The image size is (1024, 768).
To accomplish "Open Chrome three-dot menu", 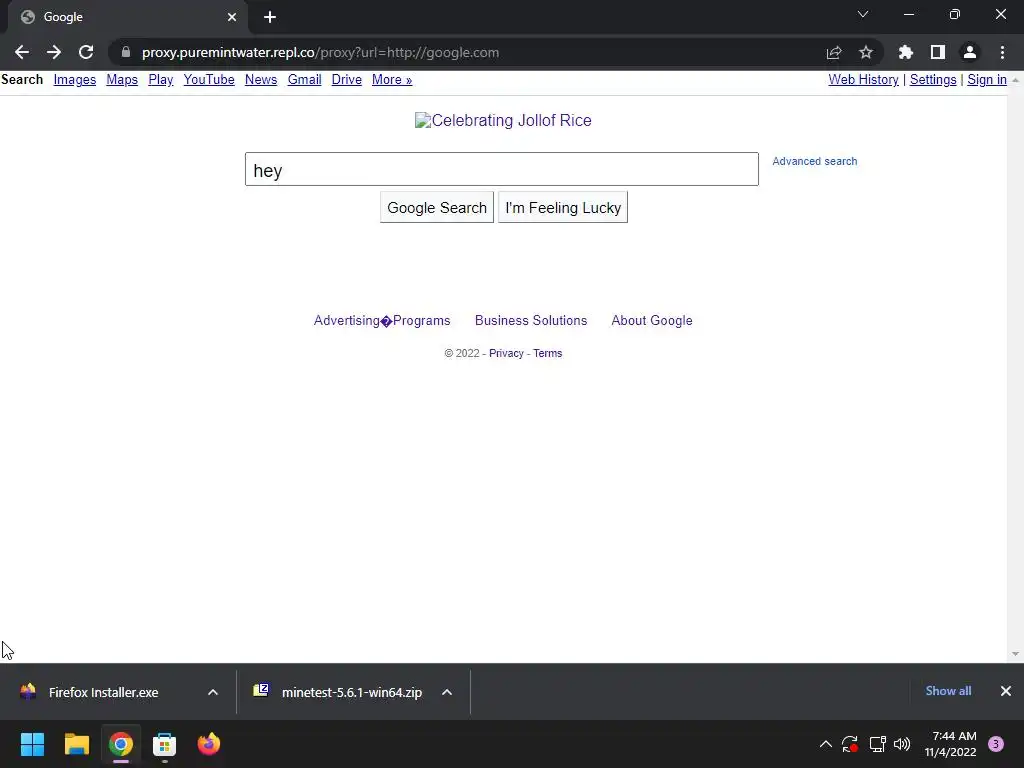I will coord(1002,52).
